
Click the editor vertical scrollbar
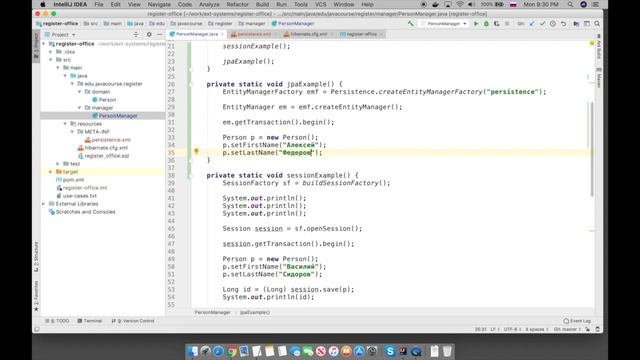coord(592,149)
